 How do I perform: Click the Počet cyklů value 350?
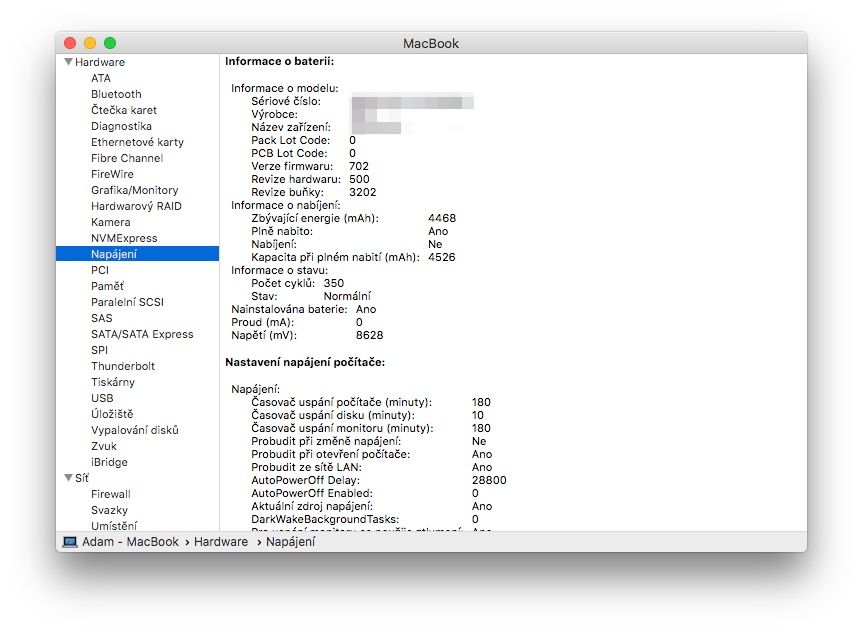(x=334, y=283)
